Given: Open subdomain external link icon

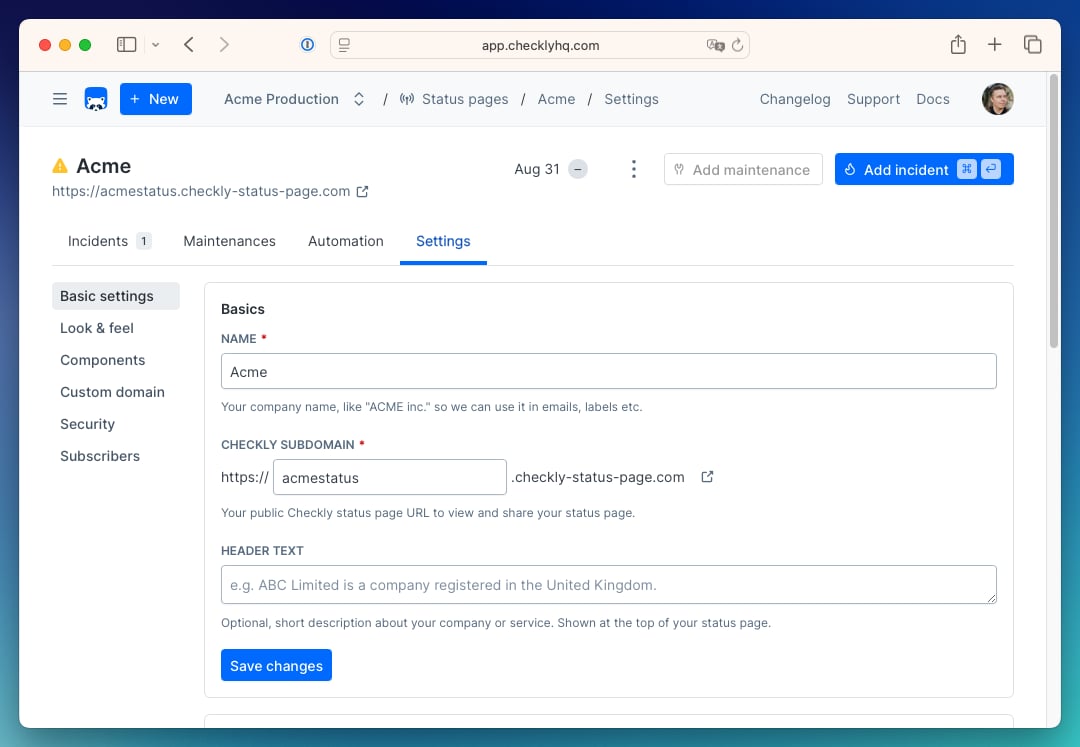Looking at the screenshot, I should (707, 476).
